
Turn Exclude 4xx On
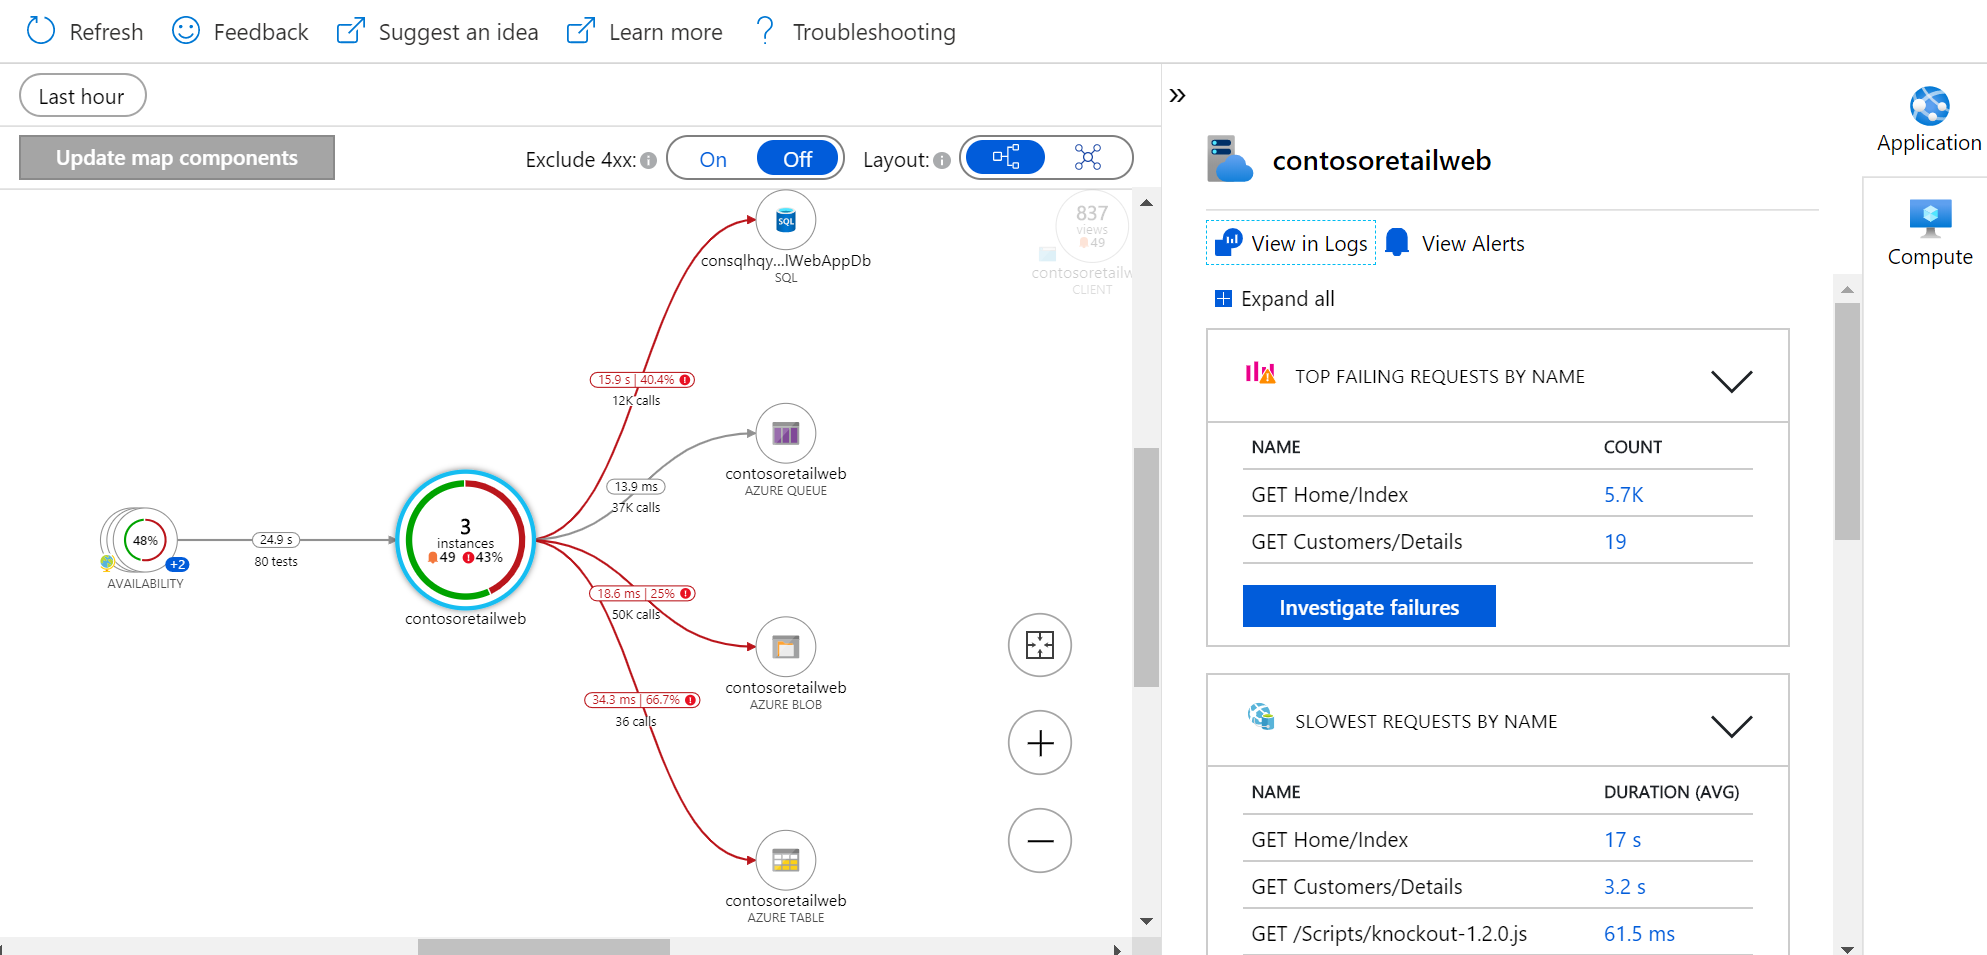pos(713,159)
